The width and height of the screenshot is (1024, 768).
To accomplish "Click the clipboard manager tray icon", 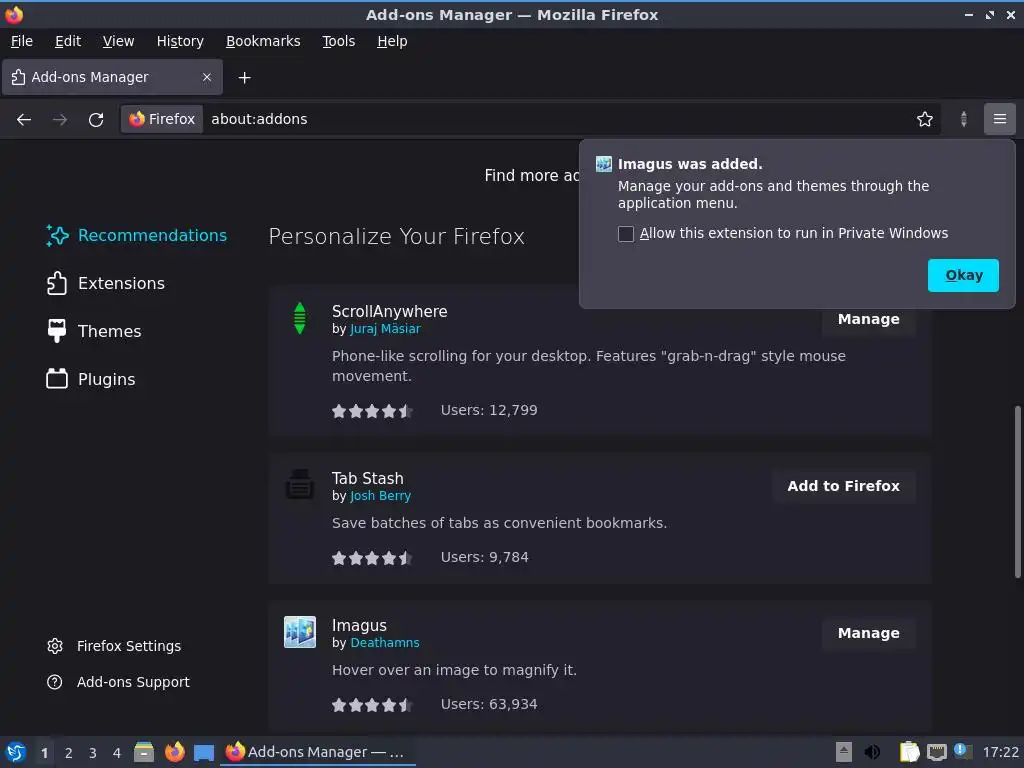I will (x=909, y=752).
